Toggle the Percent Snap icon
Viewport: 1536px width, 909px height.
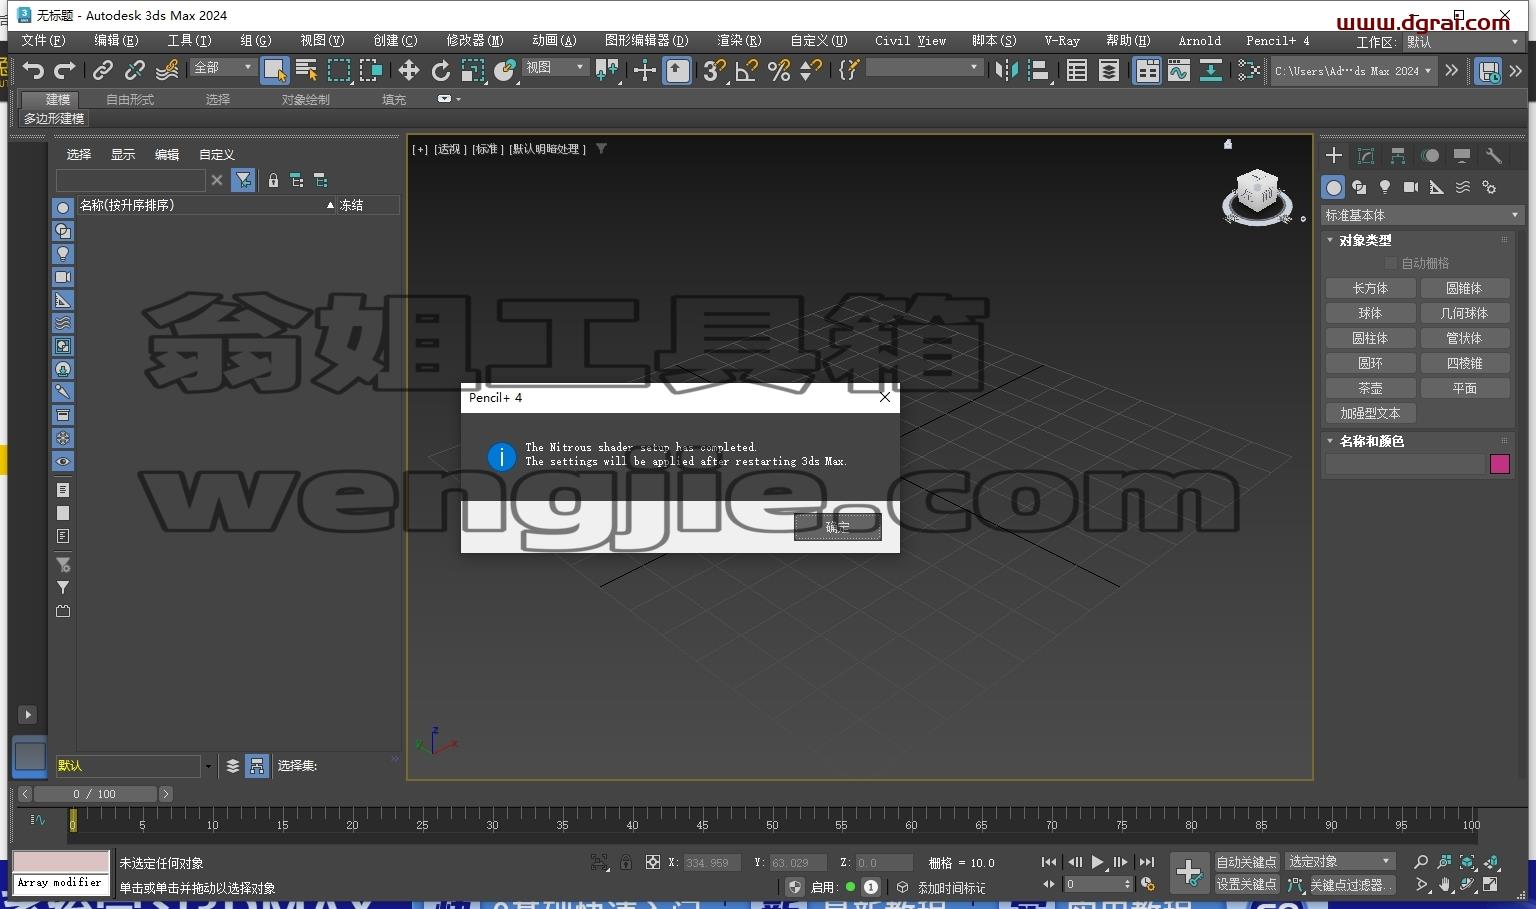pyautogui.click(x=779, y=70)
